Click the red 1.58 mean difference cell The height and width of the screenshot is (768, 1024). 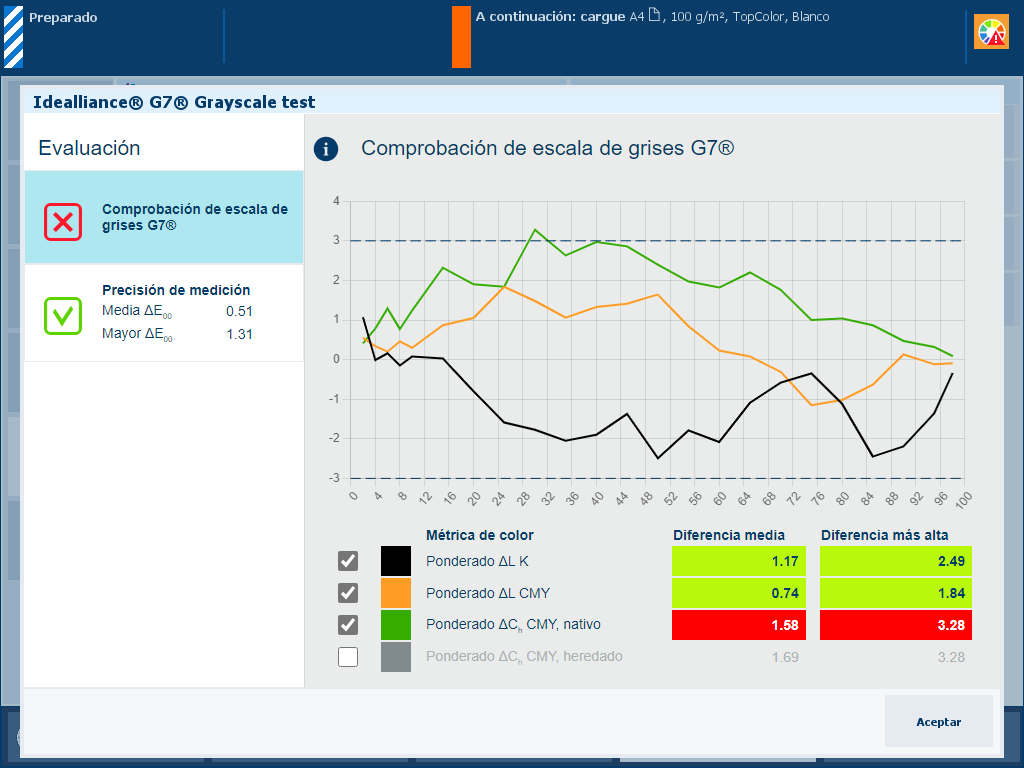point(739,625)
